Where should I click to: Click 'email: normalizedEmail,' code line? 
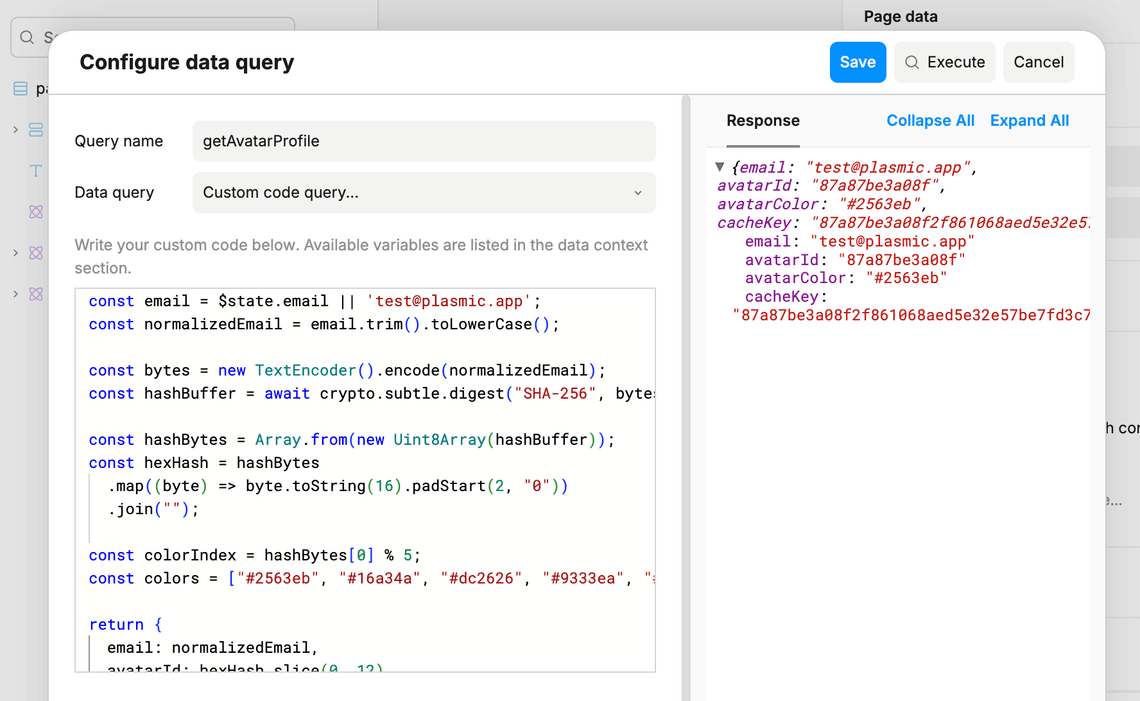(x=212, y=648)
